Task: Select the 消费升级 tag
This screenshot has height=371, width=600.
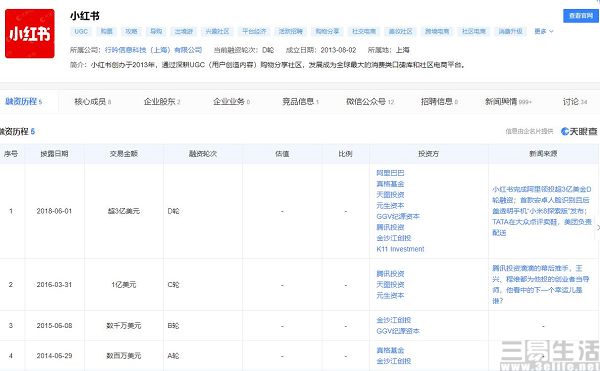Action: tap(510, 31)
